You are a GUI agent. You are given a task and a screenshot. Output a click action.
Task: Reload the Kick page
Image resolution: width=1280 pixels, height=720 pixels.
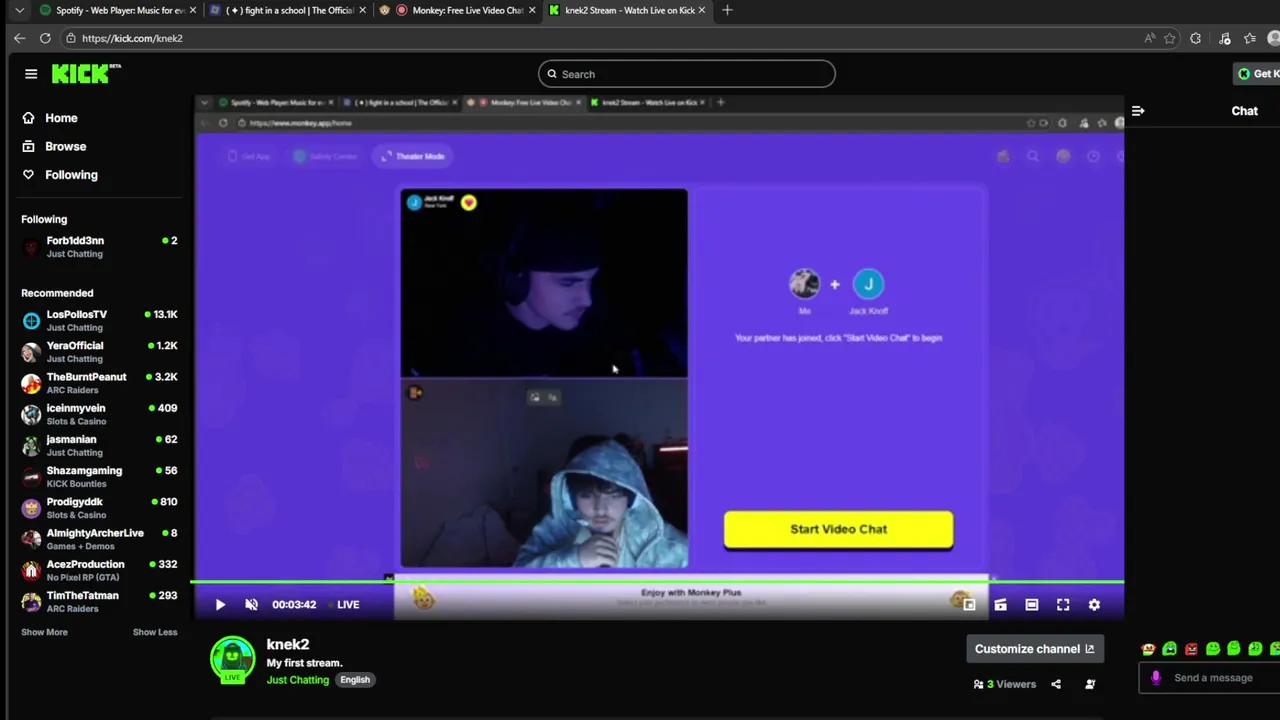coord(45,38)
